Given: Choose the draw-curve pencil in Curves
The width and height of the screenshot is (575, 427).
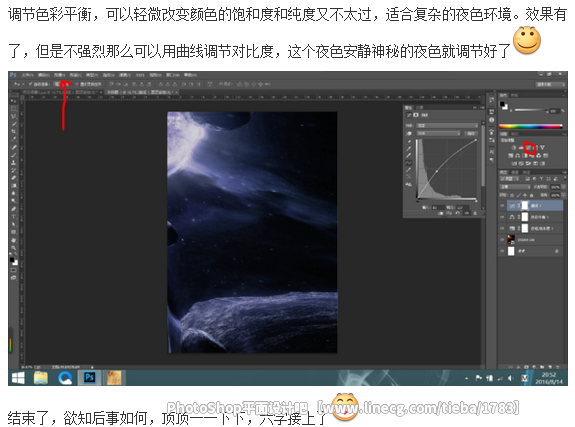Looking at the screenshot, I should pos(409,169).
